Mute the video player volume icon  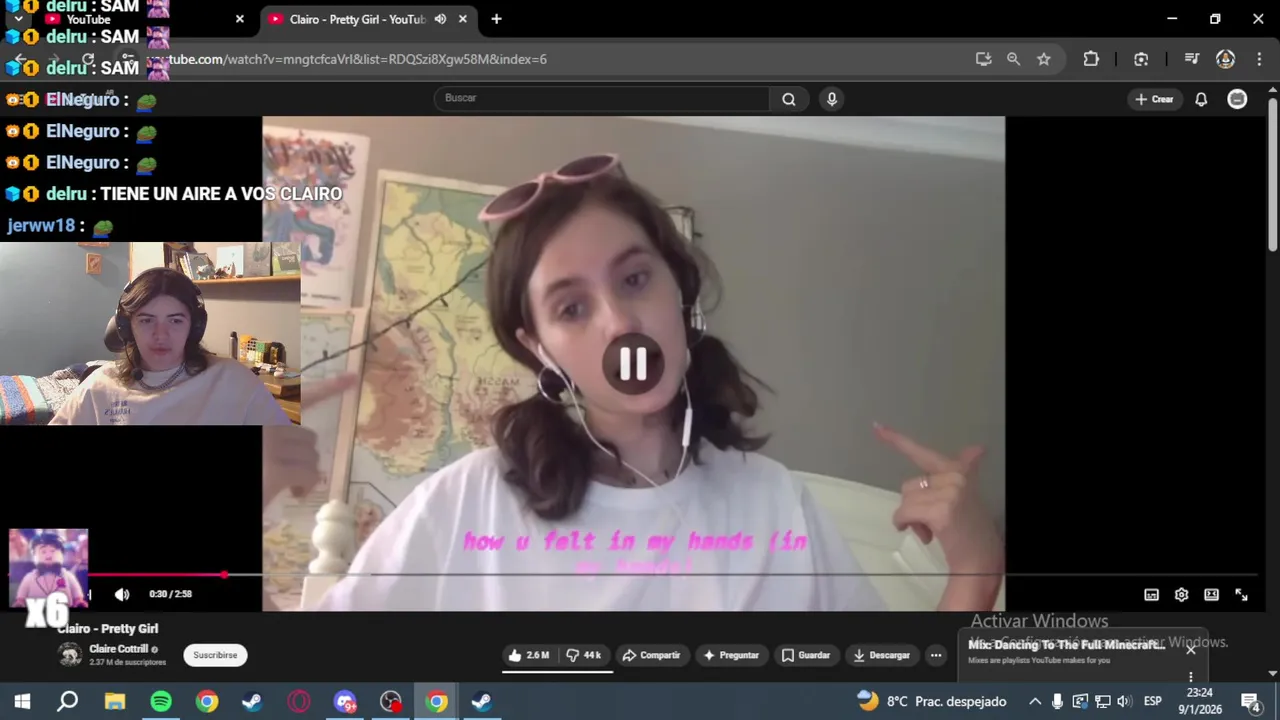point(122,594)
